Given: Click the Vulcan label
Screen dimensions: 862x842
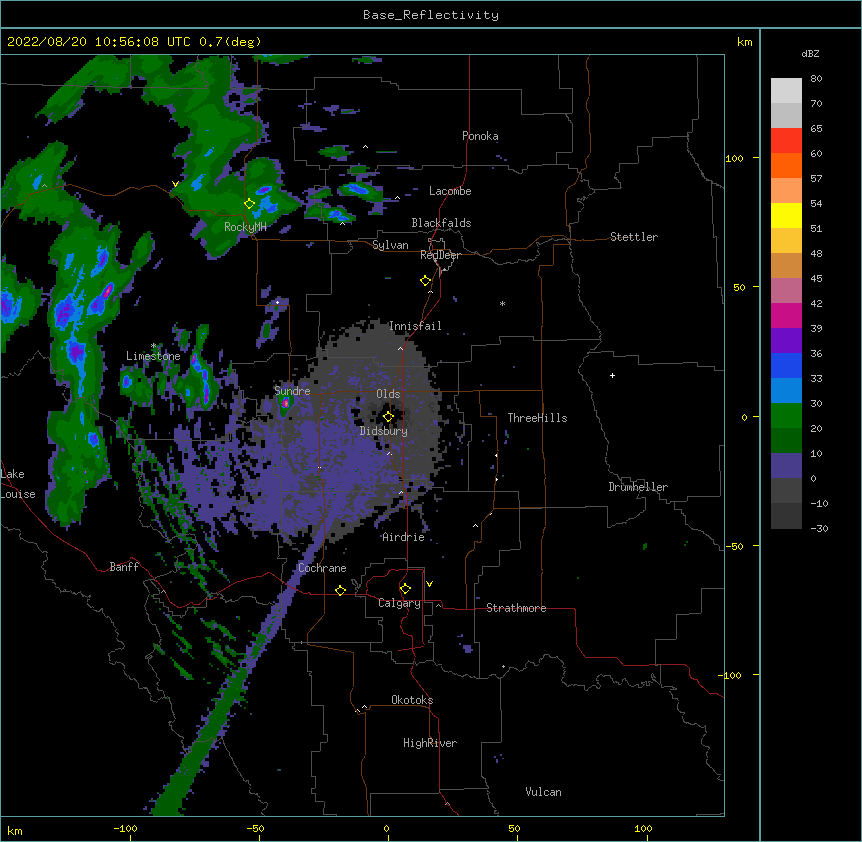Looking at the screenshot, I should [543, 792].
